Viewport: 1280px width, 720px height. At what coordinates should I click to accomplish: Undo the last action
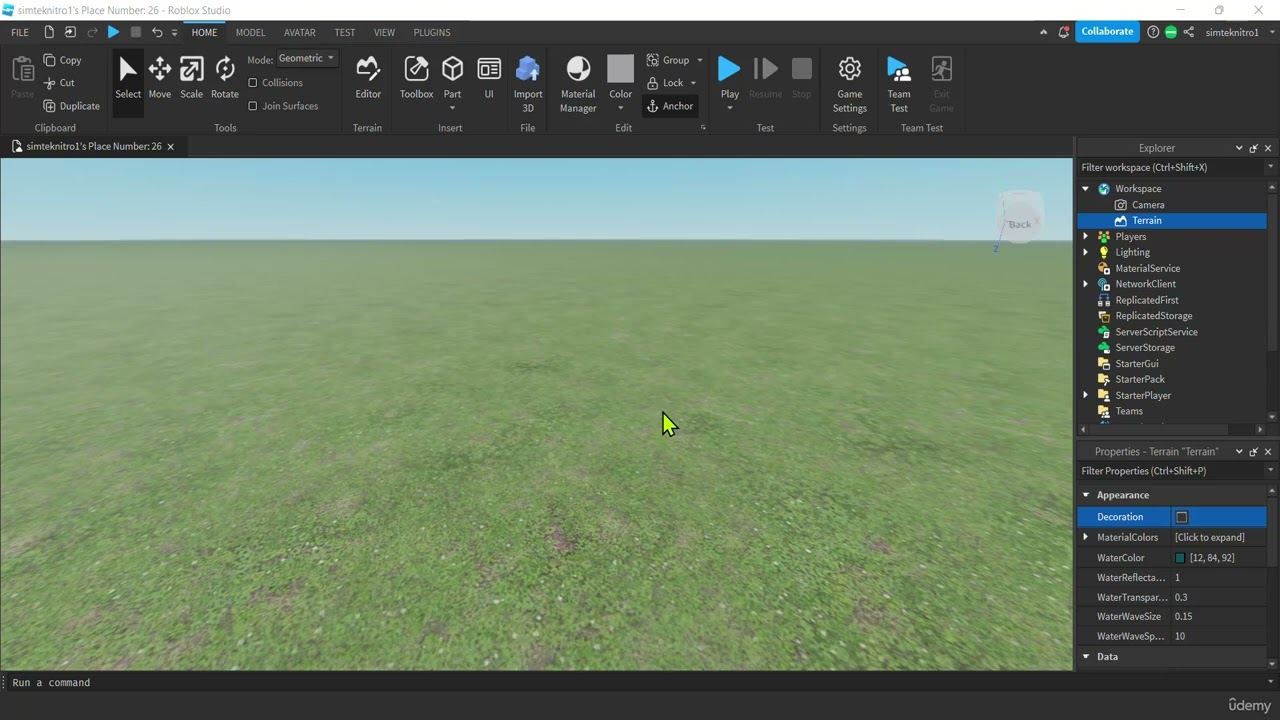[x=157, y=32]
